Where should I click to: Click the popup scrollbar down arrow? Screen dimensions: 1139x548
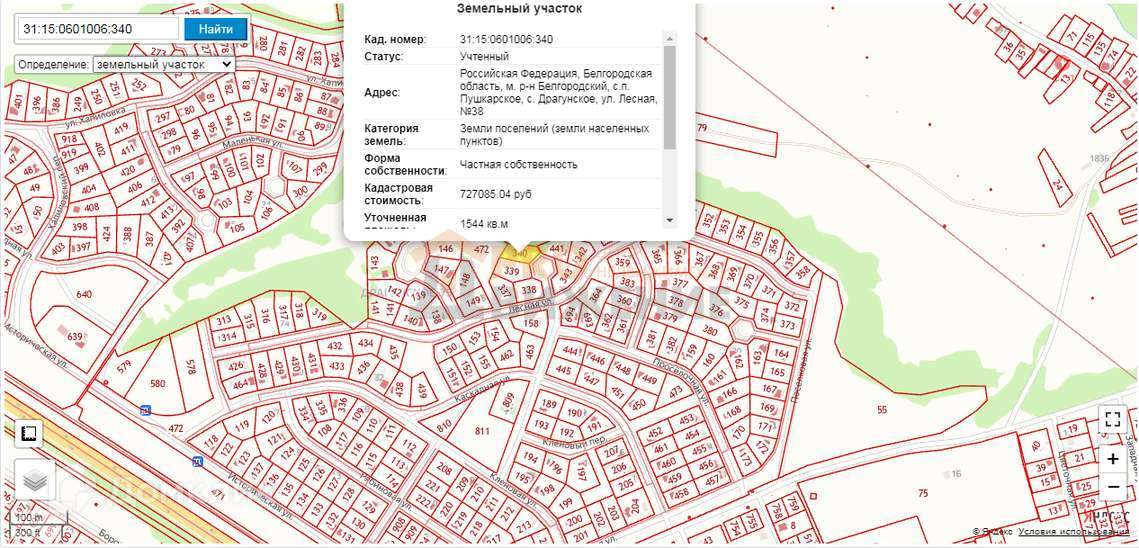pos(670,220)
